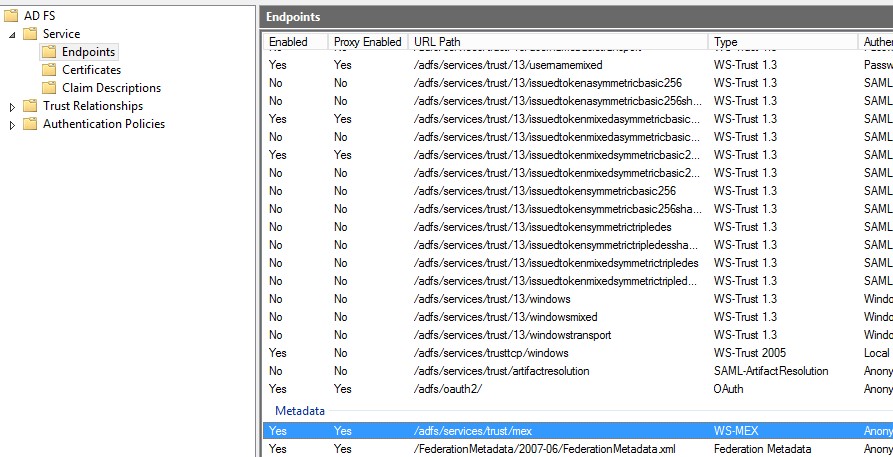Sort by the Type column header
The width and height of the screenshot is (893, 457).
(783, 42)
